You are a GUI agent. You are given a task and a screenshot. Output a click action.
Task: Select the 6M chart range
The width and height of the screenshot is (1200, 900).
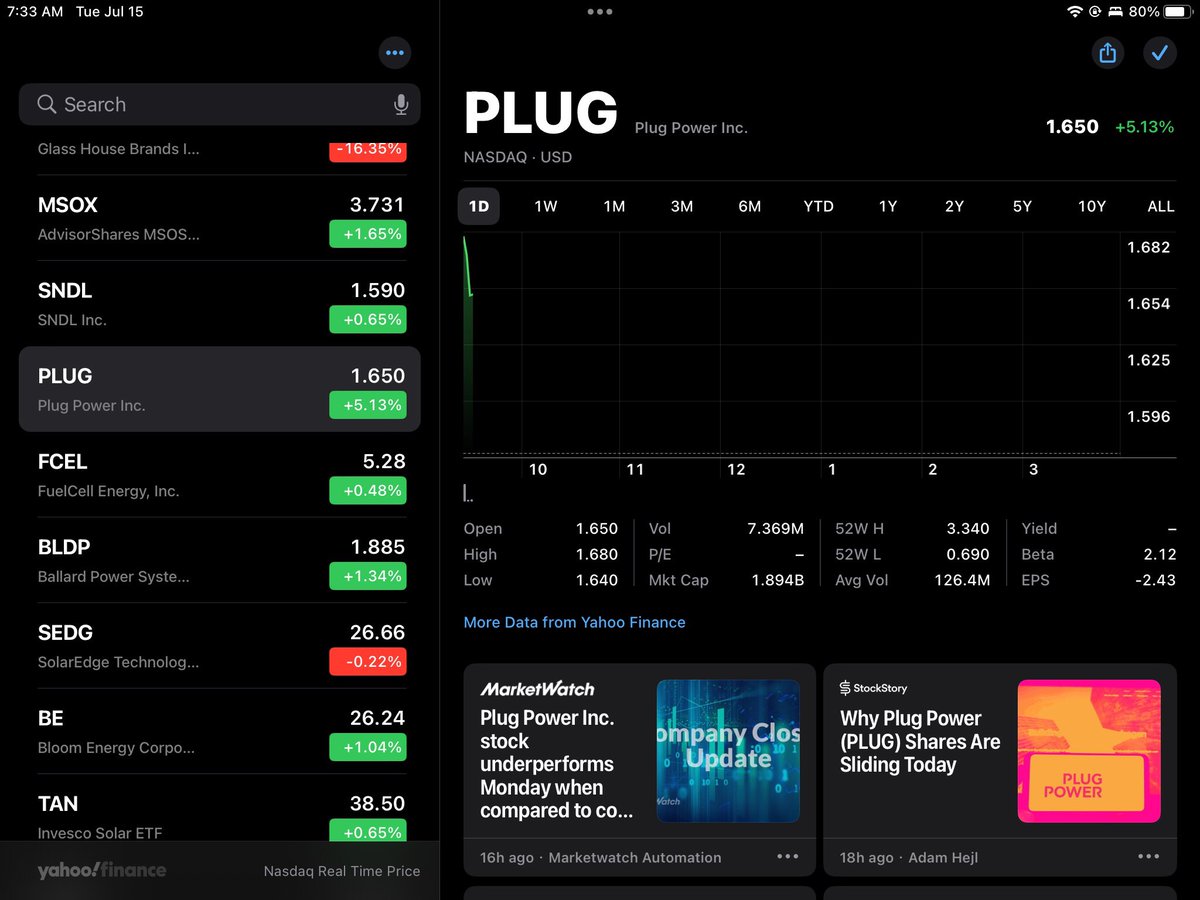point(750,206)
